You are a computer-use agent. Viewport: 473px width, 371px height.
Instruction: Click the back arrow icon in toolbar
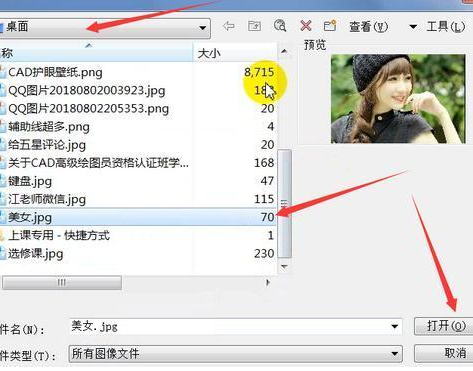pyautogui.click(x=229, y=26)
